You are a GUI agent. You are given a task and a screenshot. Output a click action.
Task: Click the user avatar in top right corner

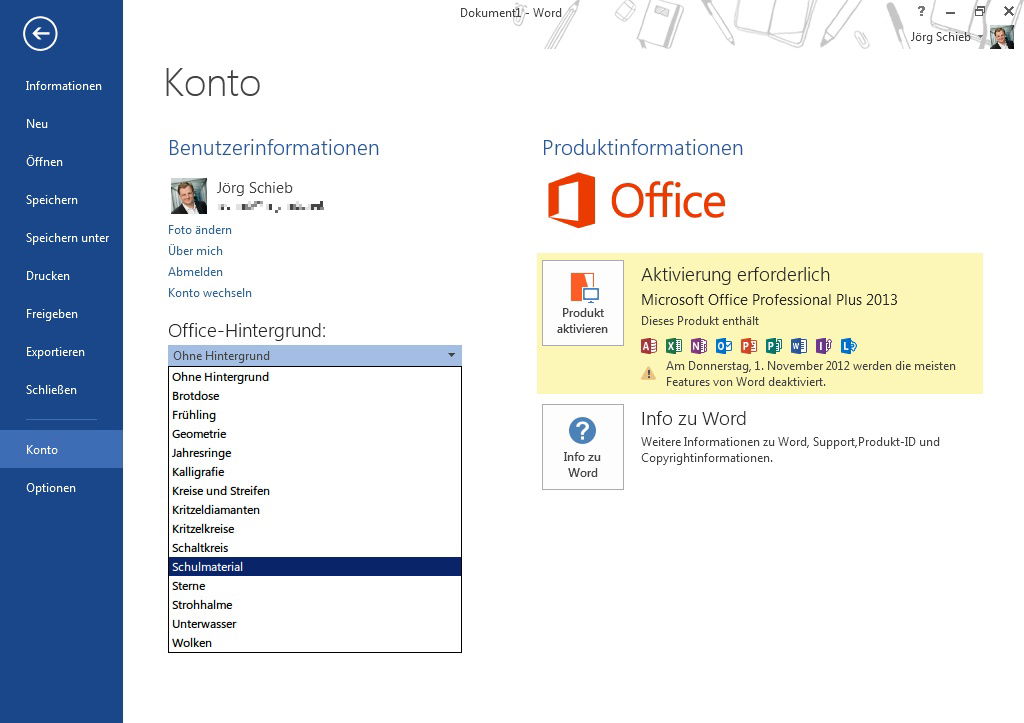click(1001, 37)
